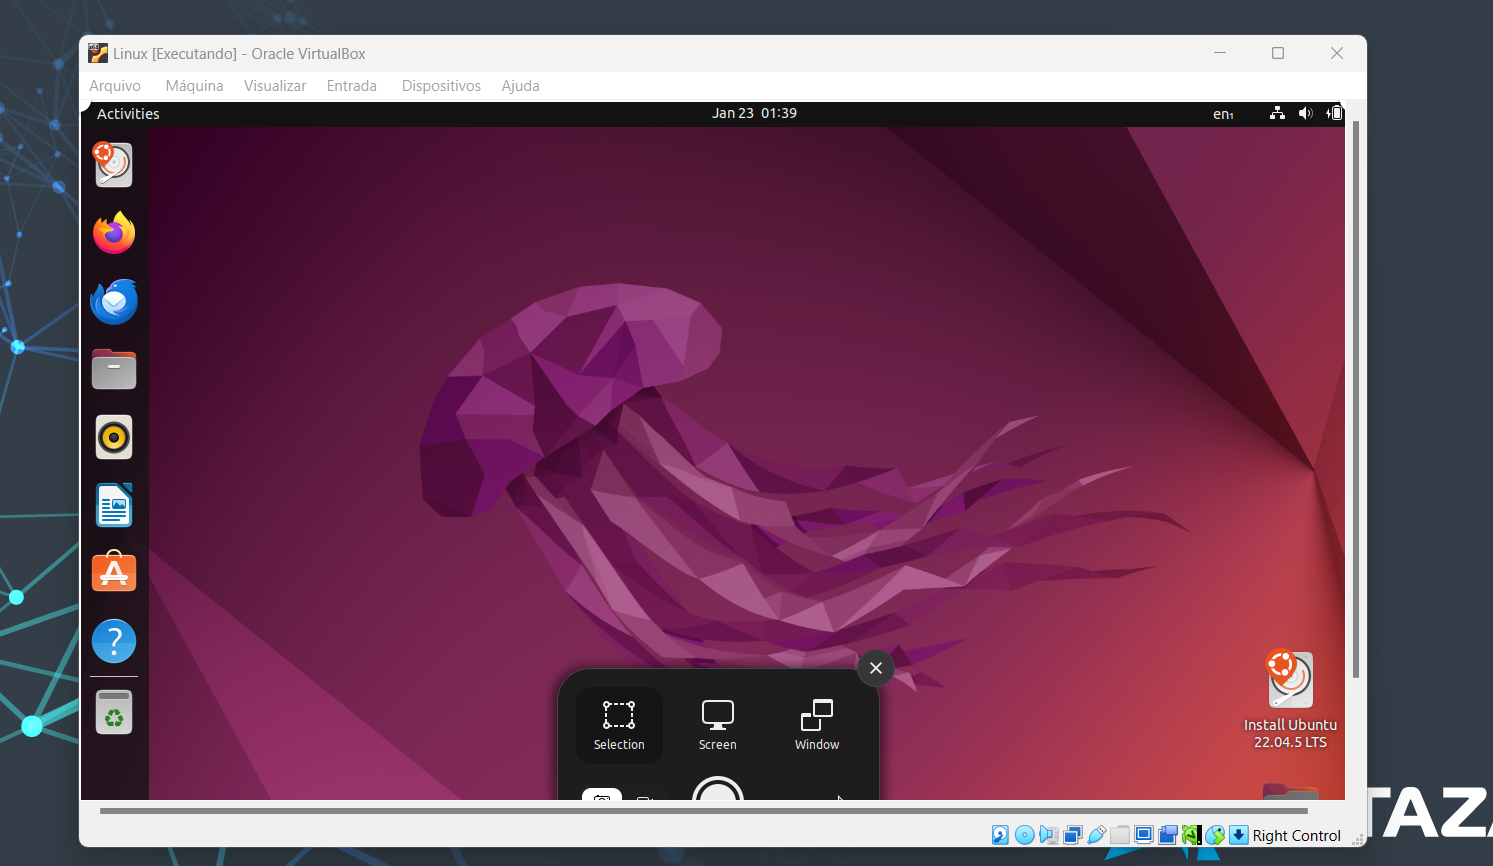Open the Trash in the dock
The width and height of the screenshot is (1493, 866).
point(114,711)
